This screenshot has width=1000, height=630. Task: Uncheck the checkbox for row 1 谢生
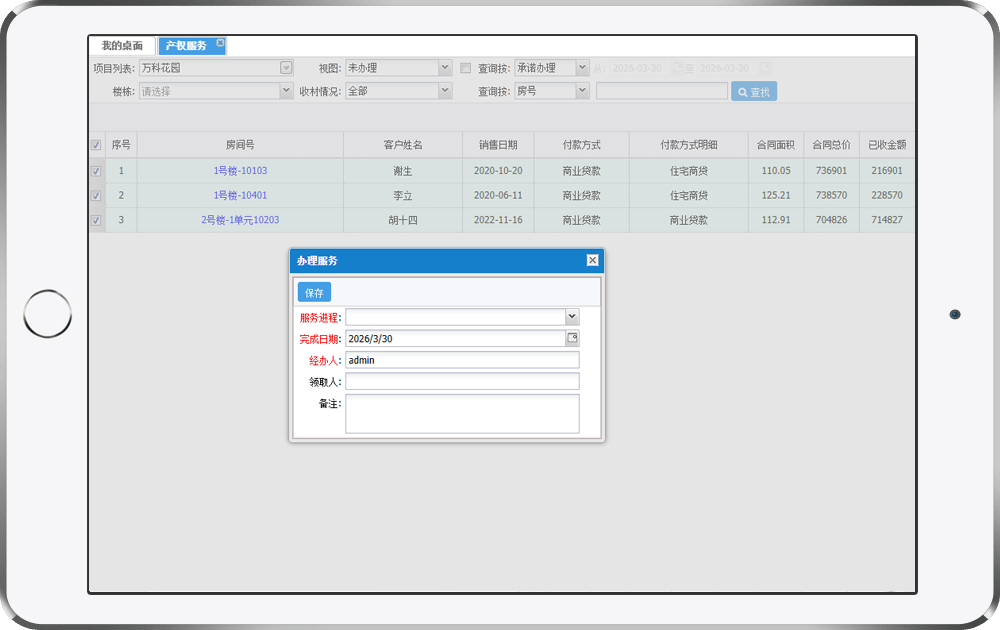(96, 171)
